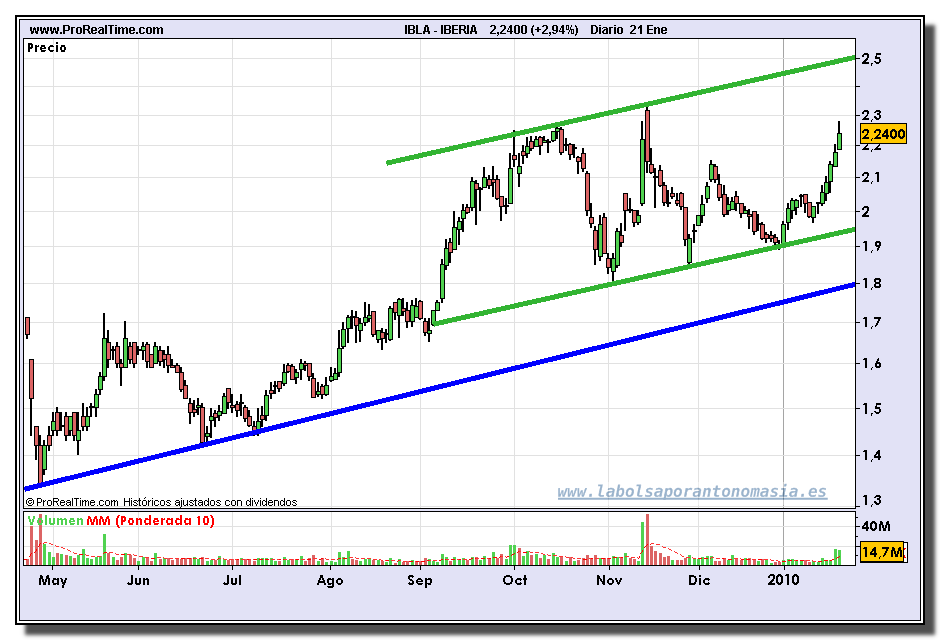Viewport: 940px width, 640px height.
Task: Click the Oct month label
Action: pyautogui.click(x=515, y=580)
